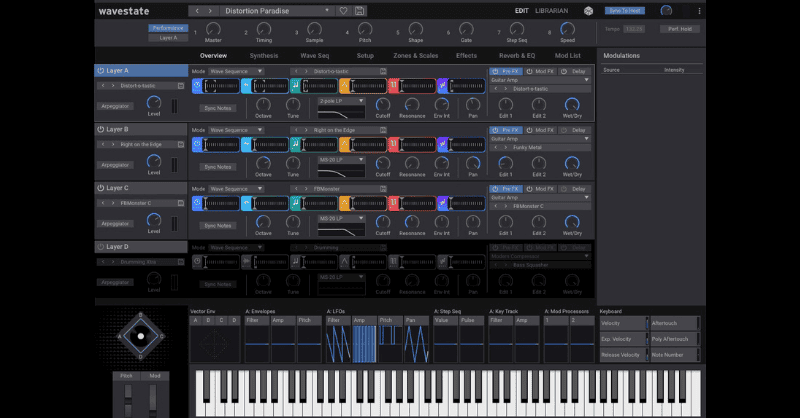Open the Effects tab
The width and height of the screenshot is (800, 418).
(x=466, y=56)
